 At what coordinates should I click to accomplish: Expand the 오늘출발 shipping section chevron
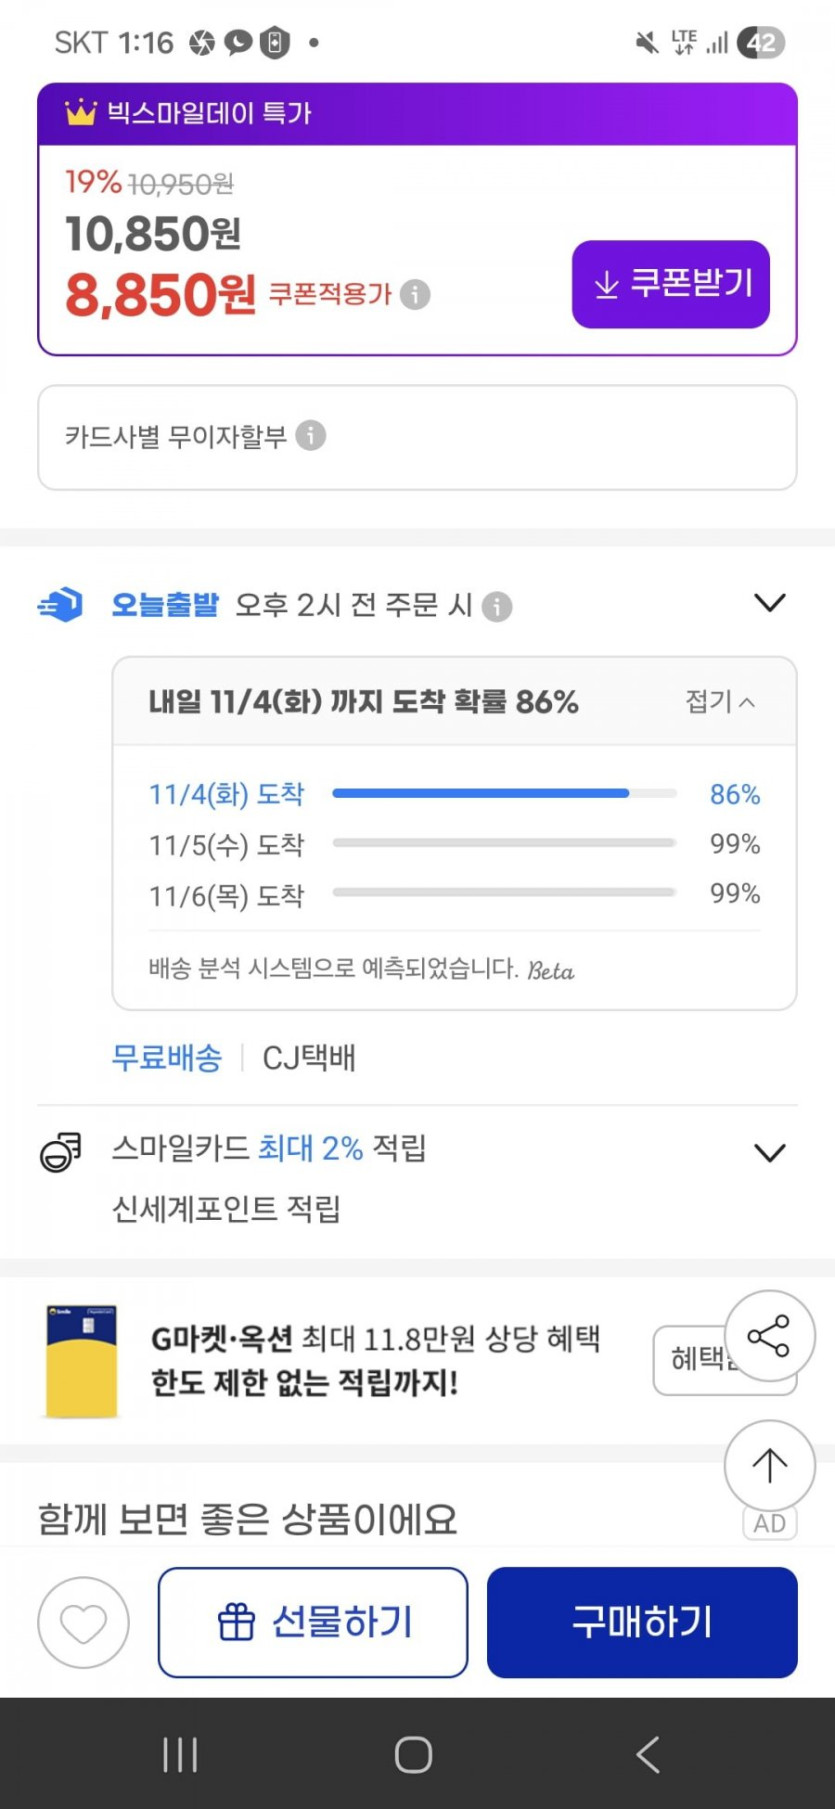[769, 603]
